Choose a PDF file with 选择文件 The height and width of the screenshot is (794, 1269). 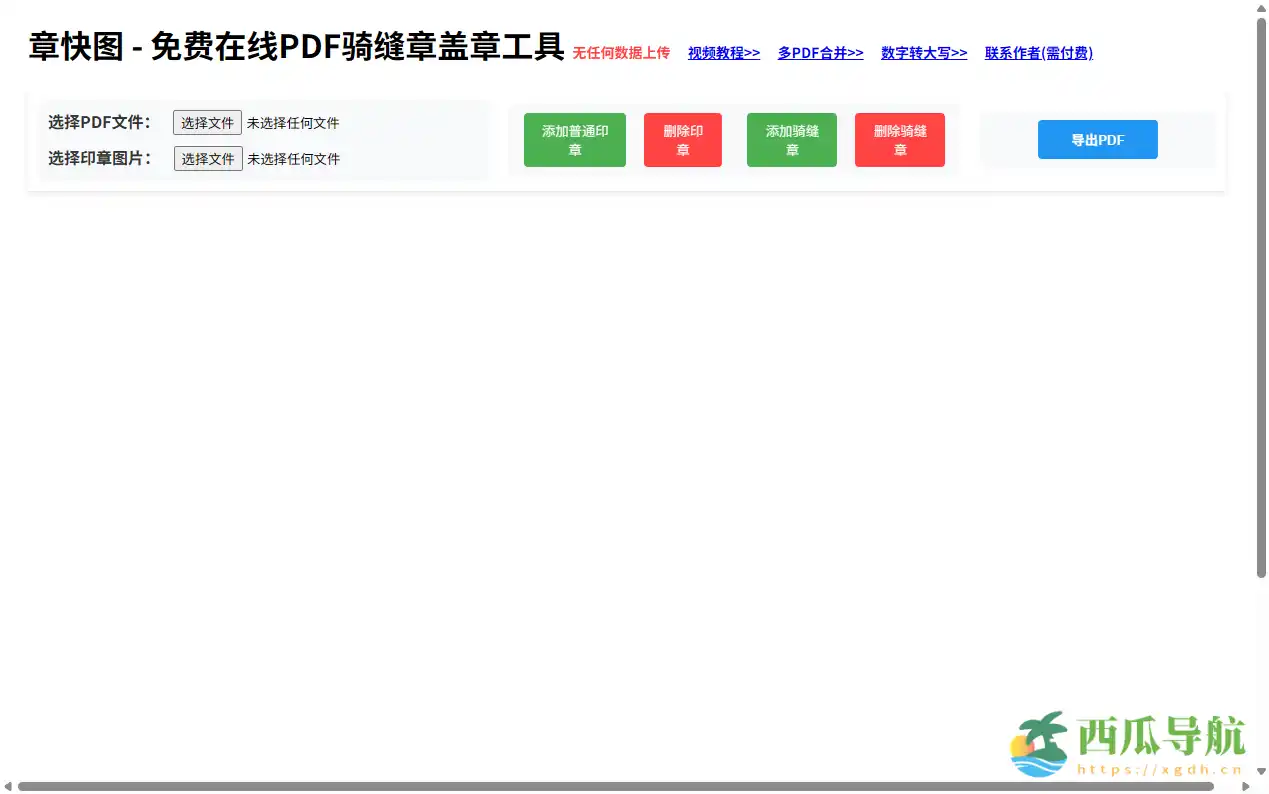pyautogui.click(x=207, y=122)
